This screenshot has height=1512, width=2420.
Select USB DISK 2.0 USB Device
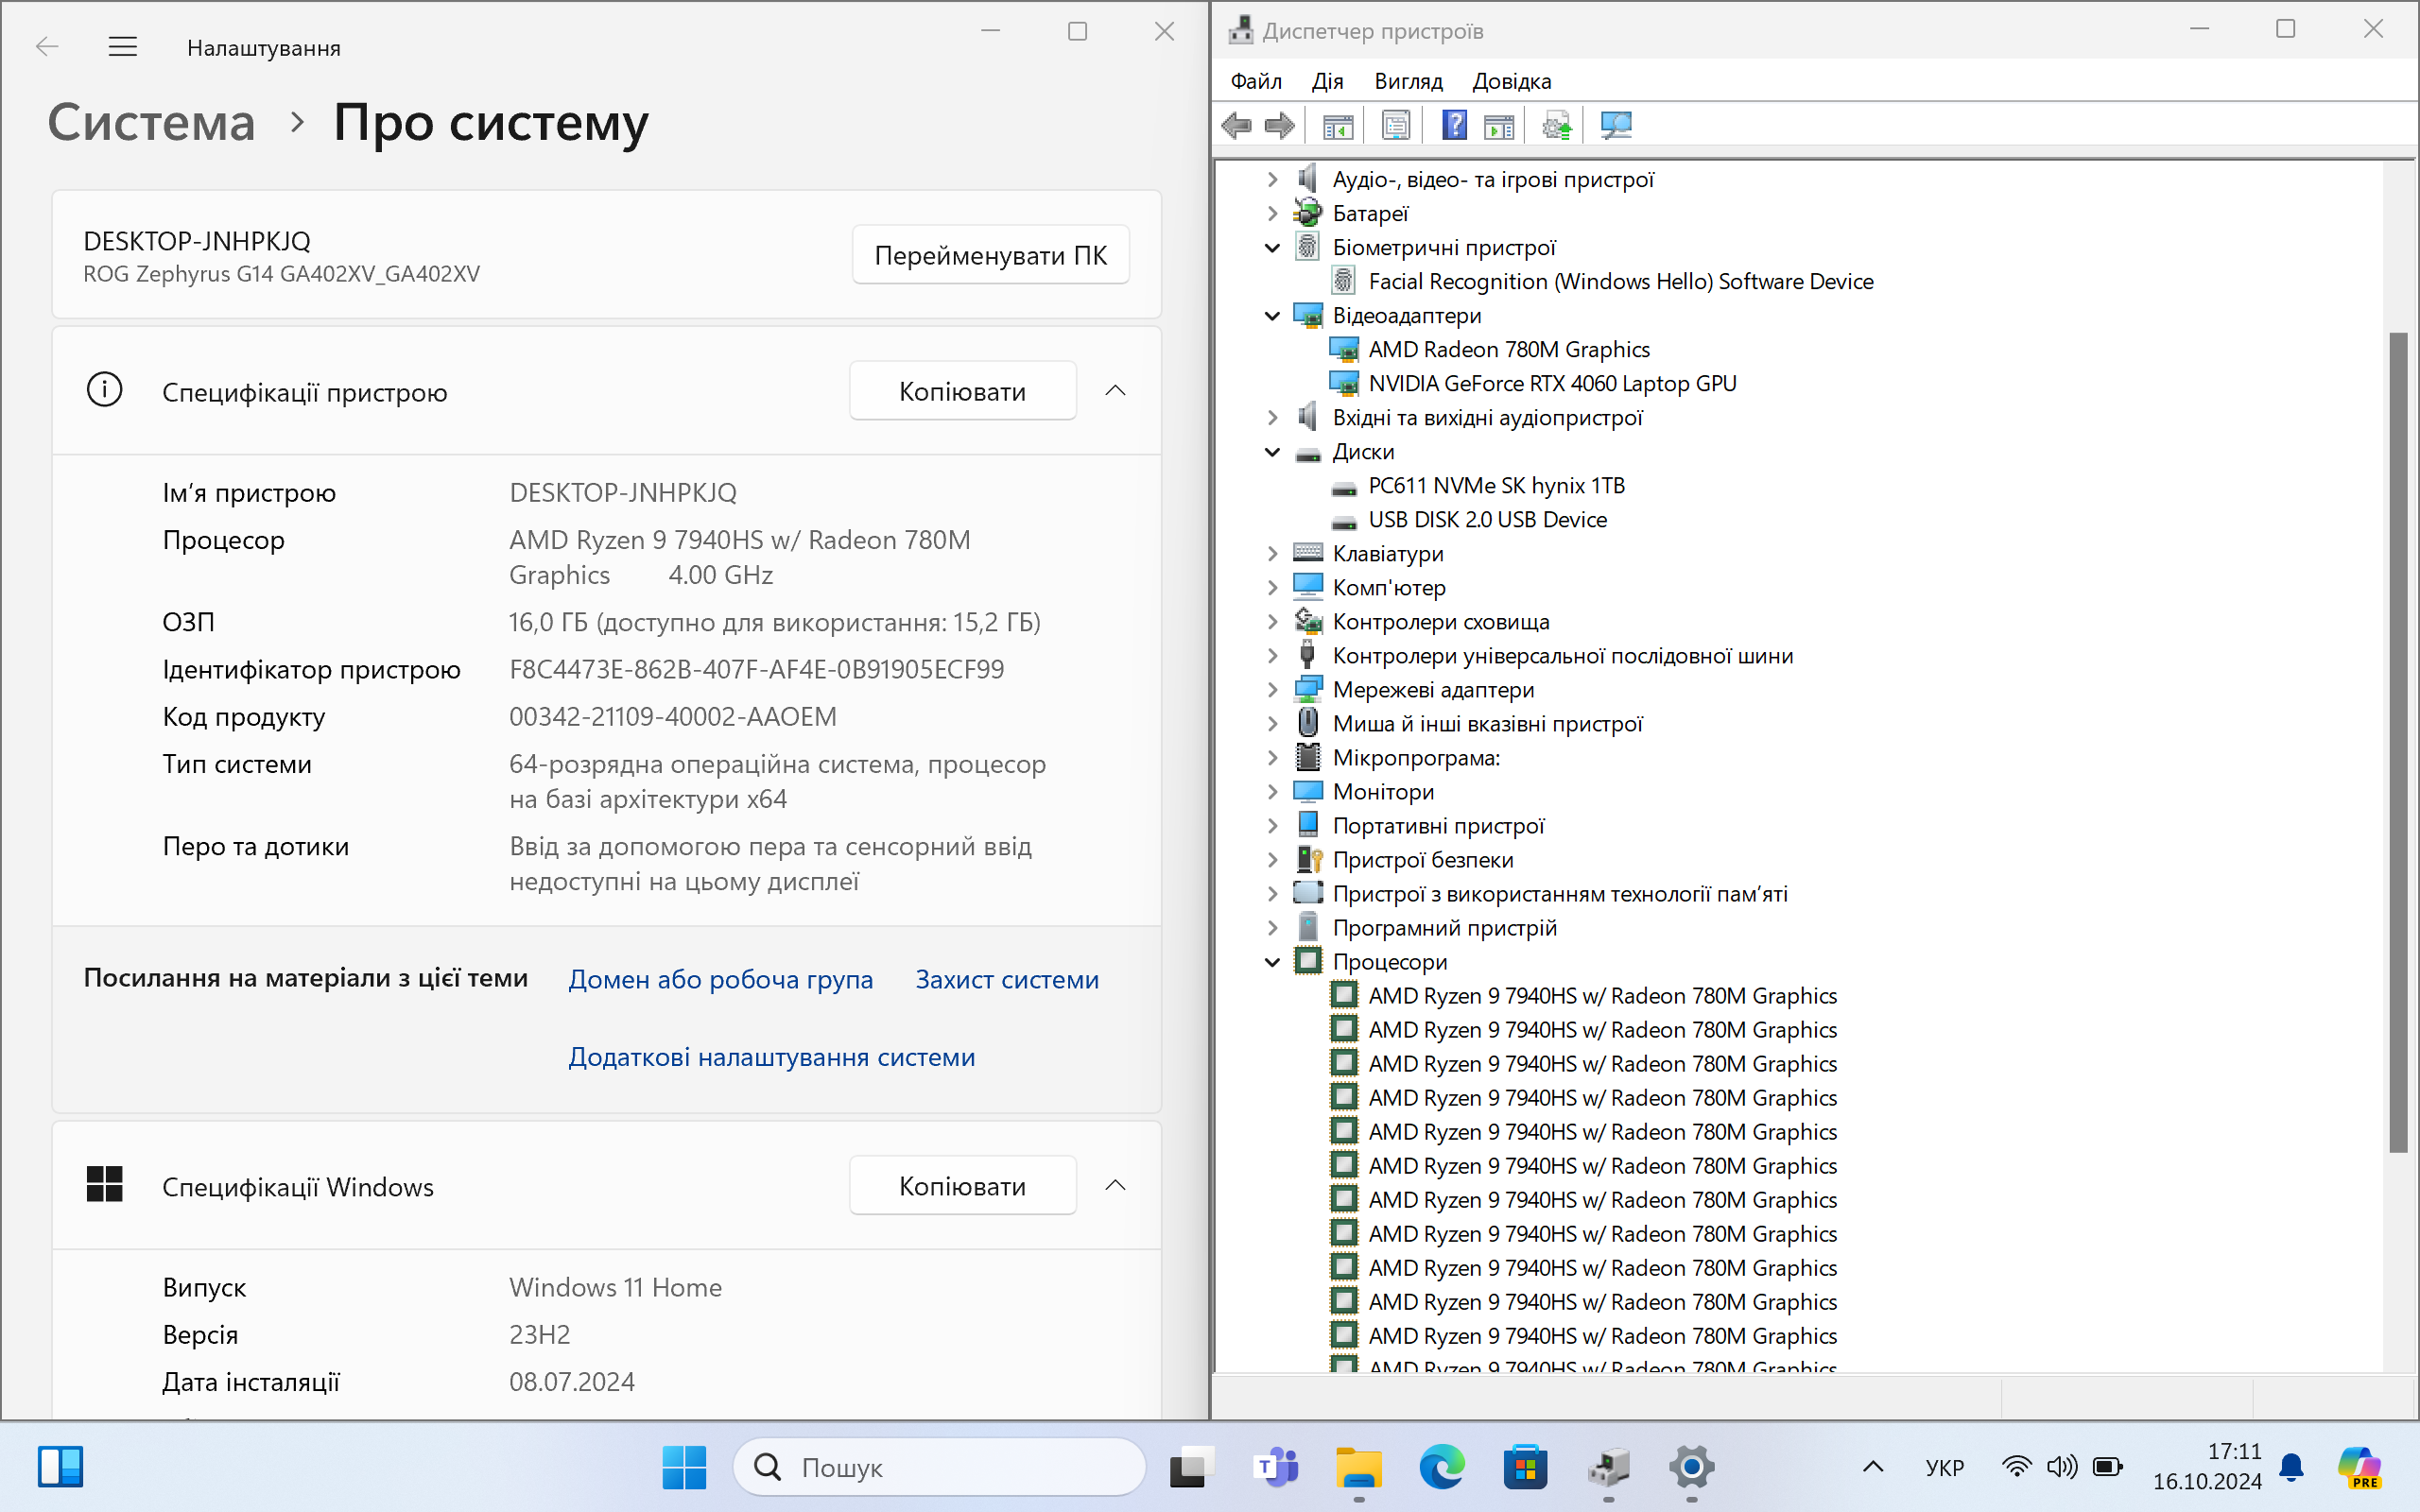pyautogui.click(x=1487, y=519)
